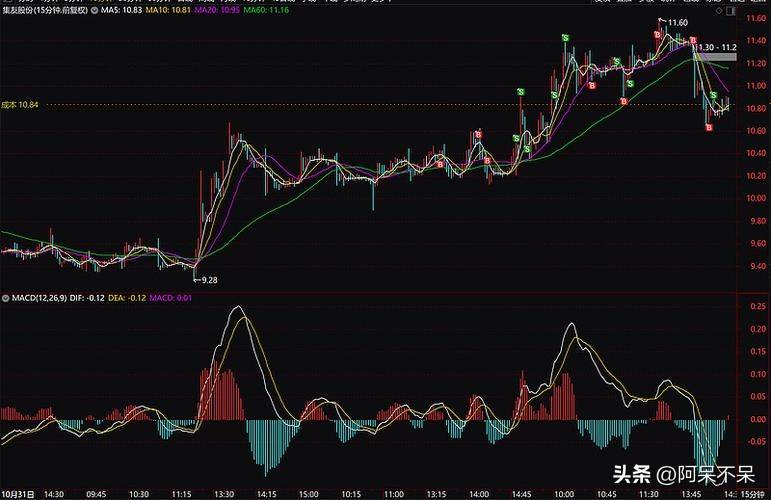Click the 集友股份(15分钟,前复权) chart title
771x500 pixels.
pos(45,10)
